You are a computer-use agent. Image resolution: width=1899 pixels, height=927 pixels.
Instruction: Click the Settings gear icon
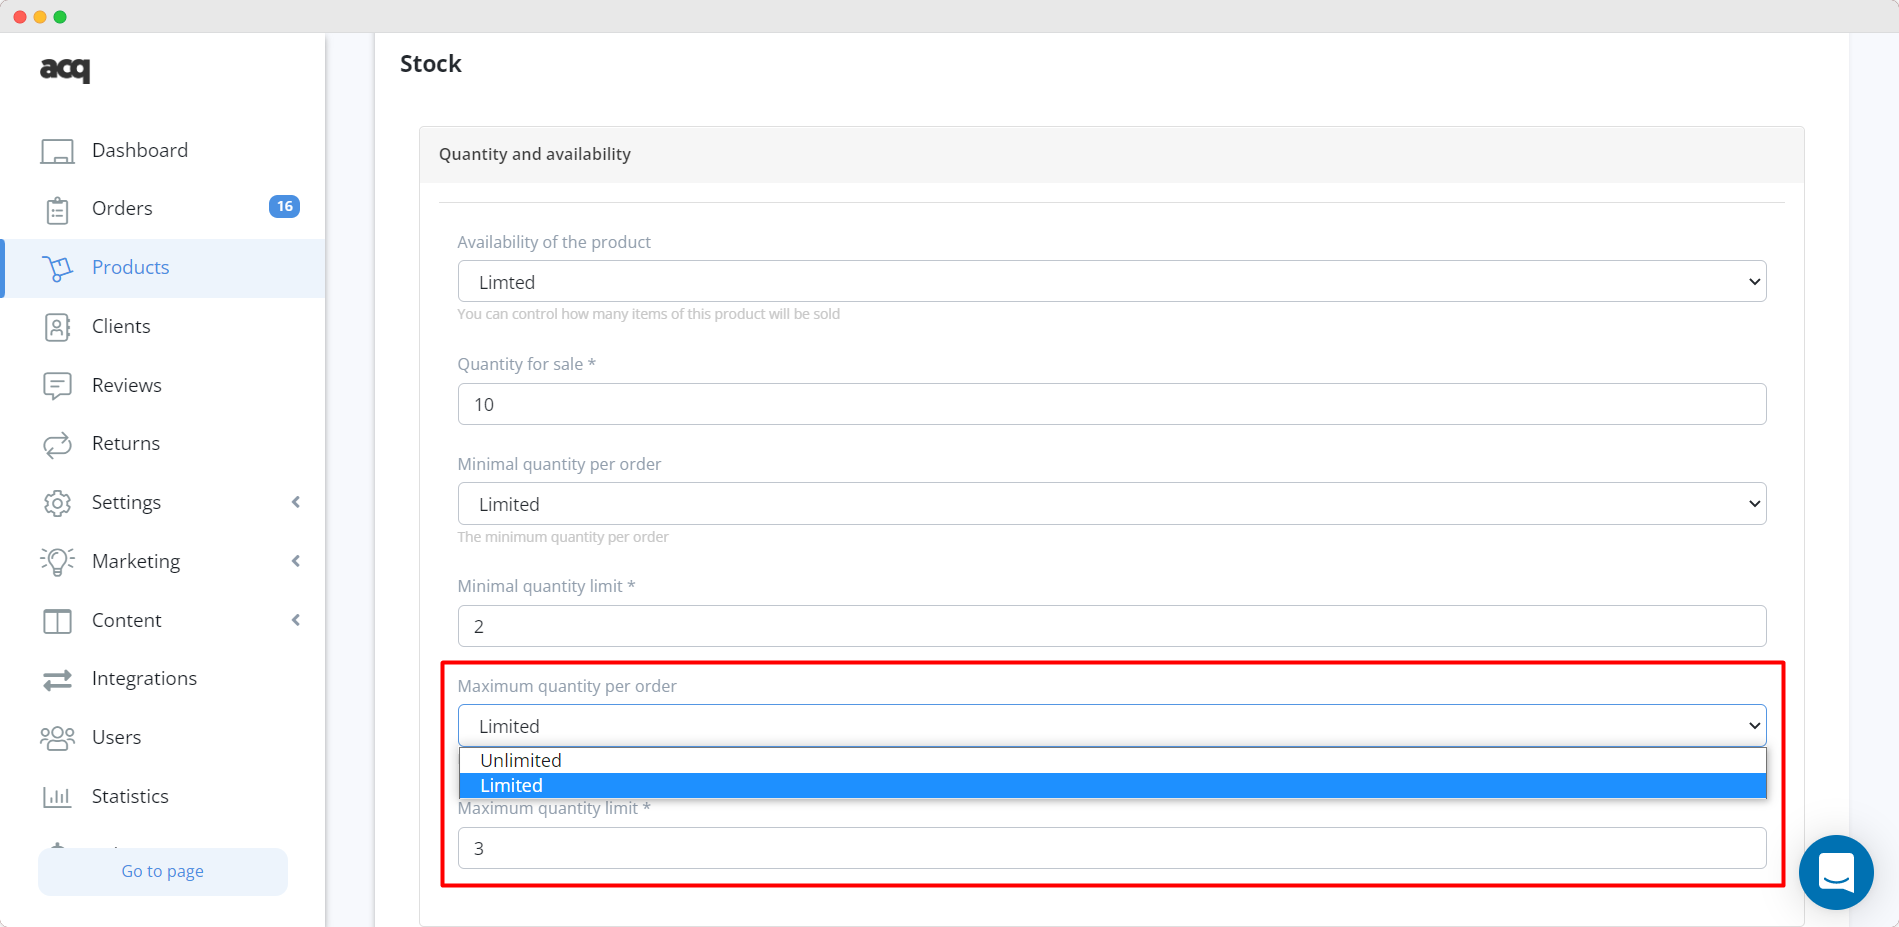pos(57,503)
